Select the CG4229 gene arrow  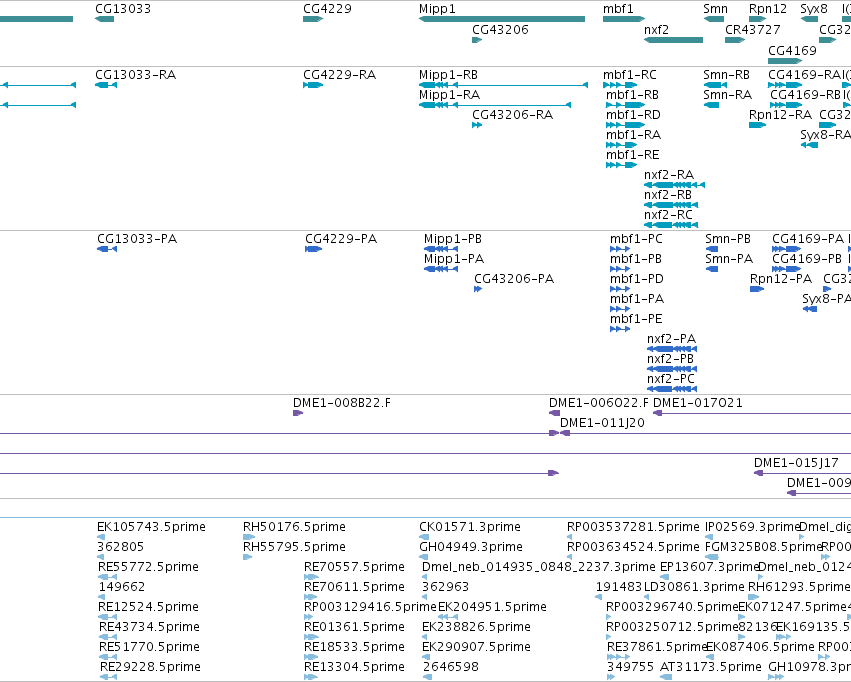[x=313, y=19]
